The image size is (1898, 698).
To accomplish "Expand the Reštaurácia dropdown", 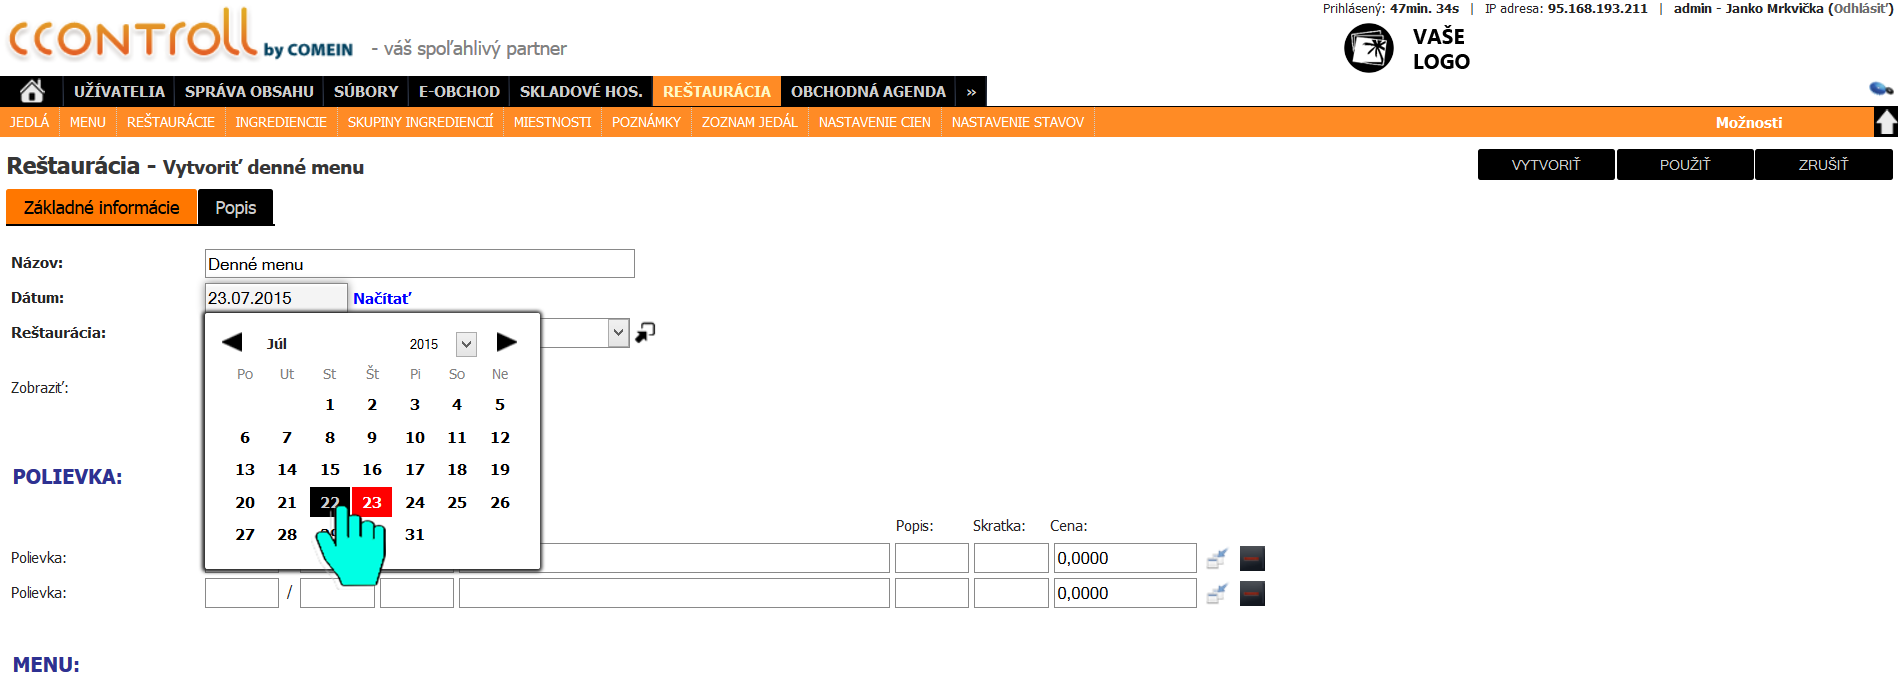I will coord(618,333).
